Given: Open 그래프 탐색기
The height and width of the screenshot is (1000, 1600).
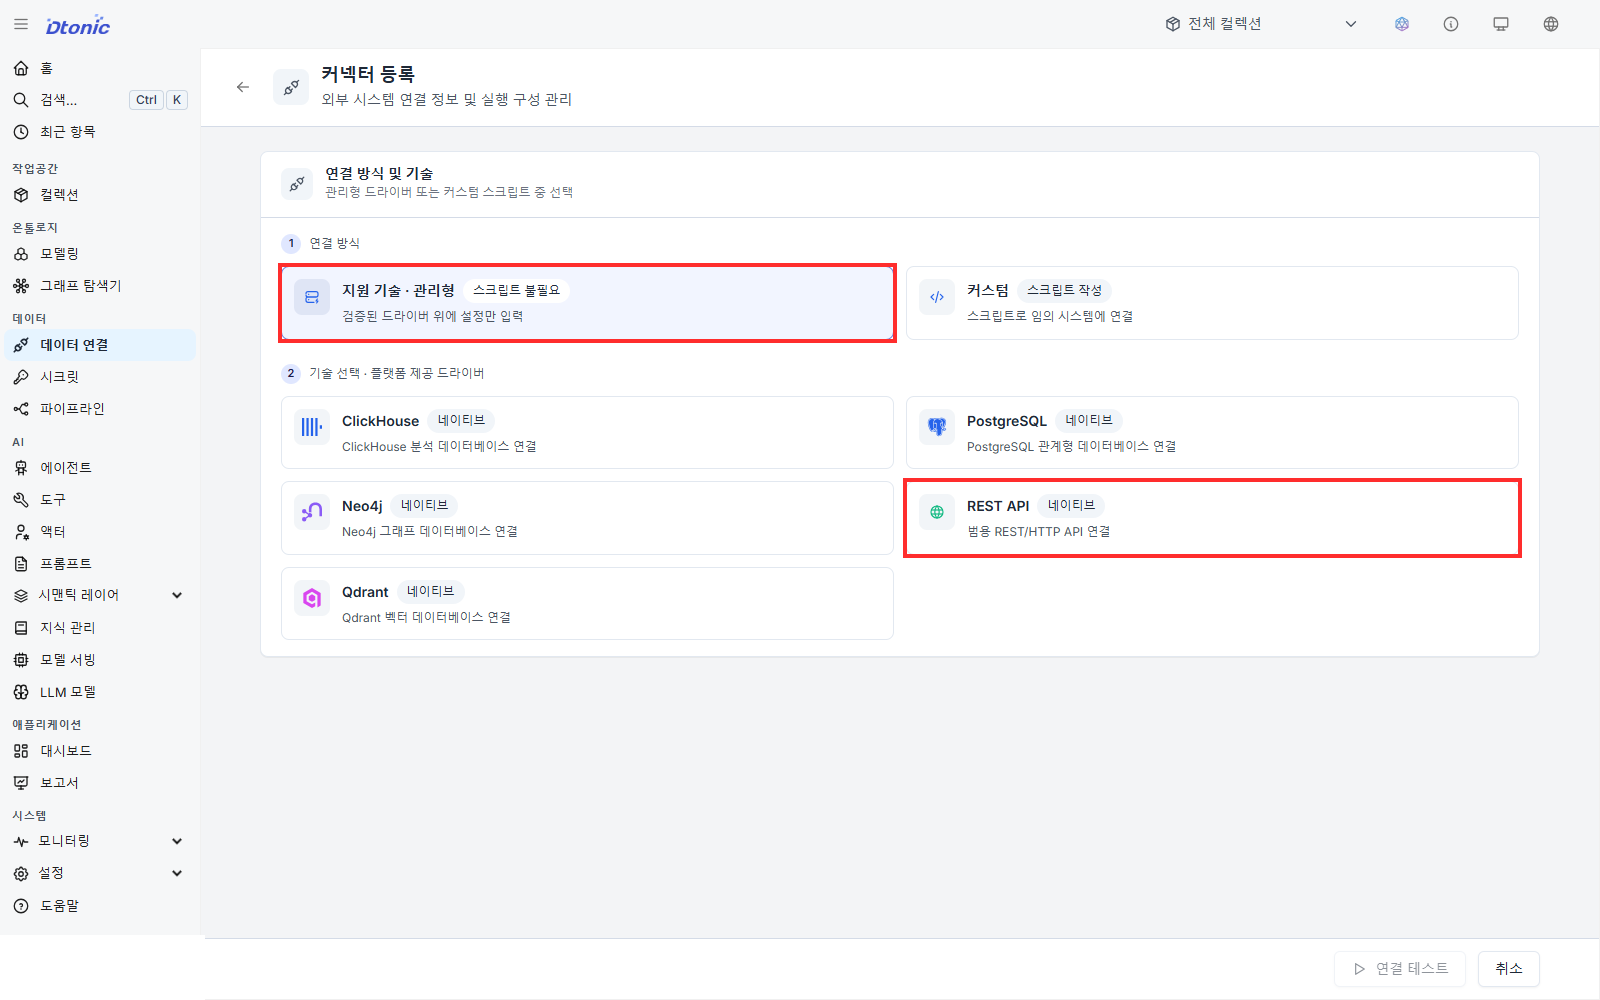Looking at the screenshot, I should click(100, 286).
